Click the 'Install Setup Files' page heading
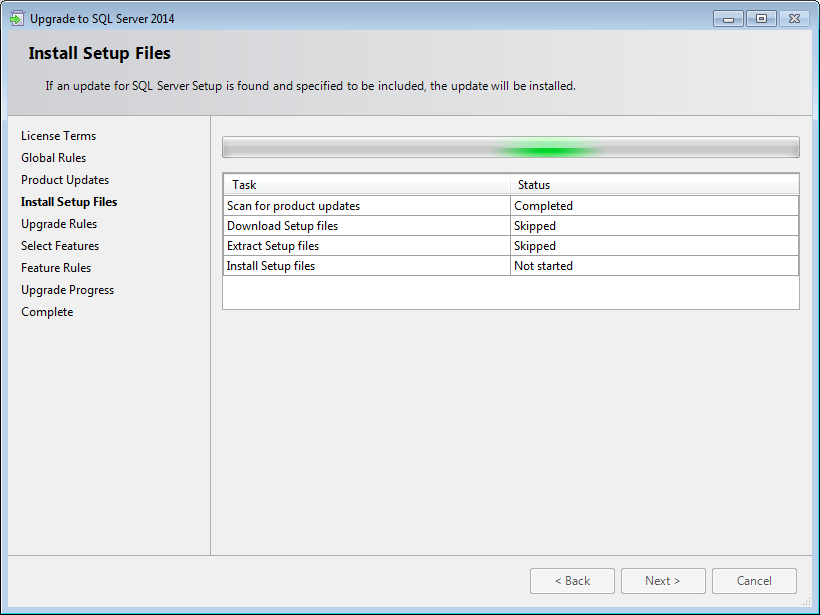The height and width of the screenshot is (615, 820). click(x=99, y=53)
